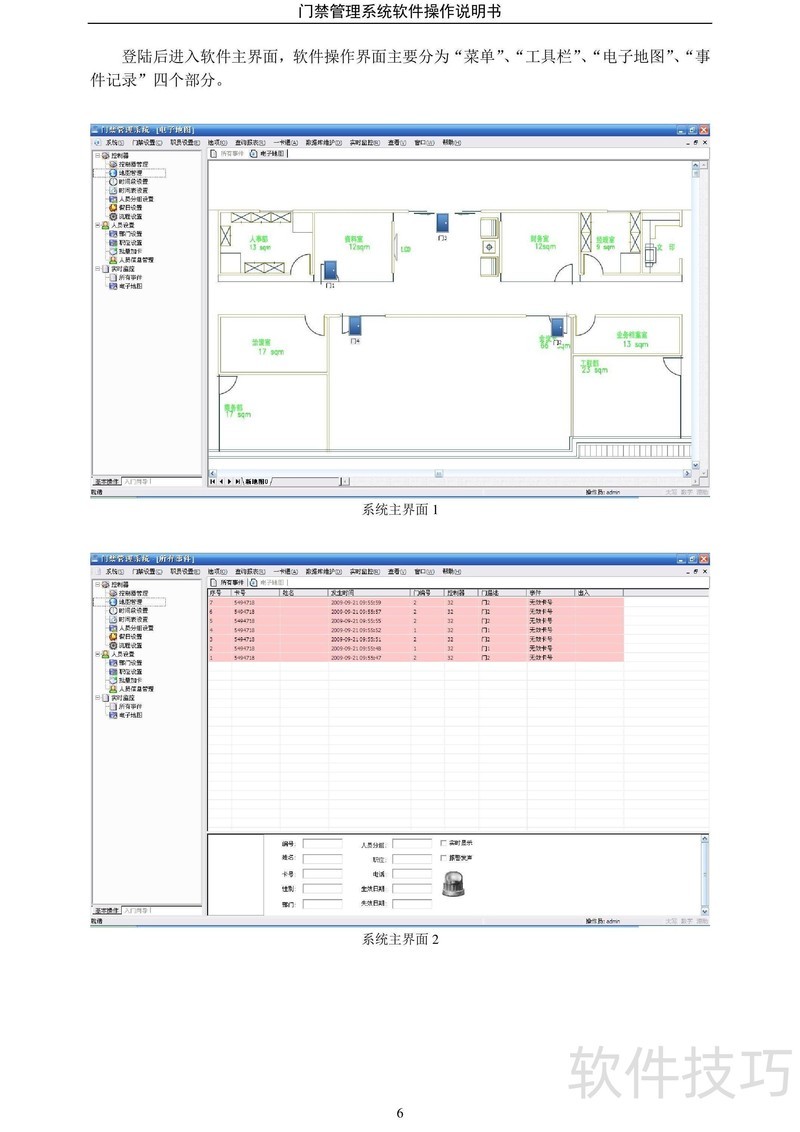
Task: Collapse the 人员设置 node in the events window
Action: tap(97, 654)
